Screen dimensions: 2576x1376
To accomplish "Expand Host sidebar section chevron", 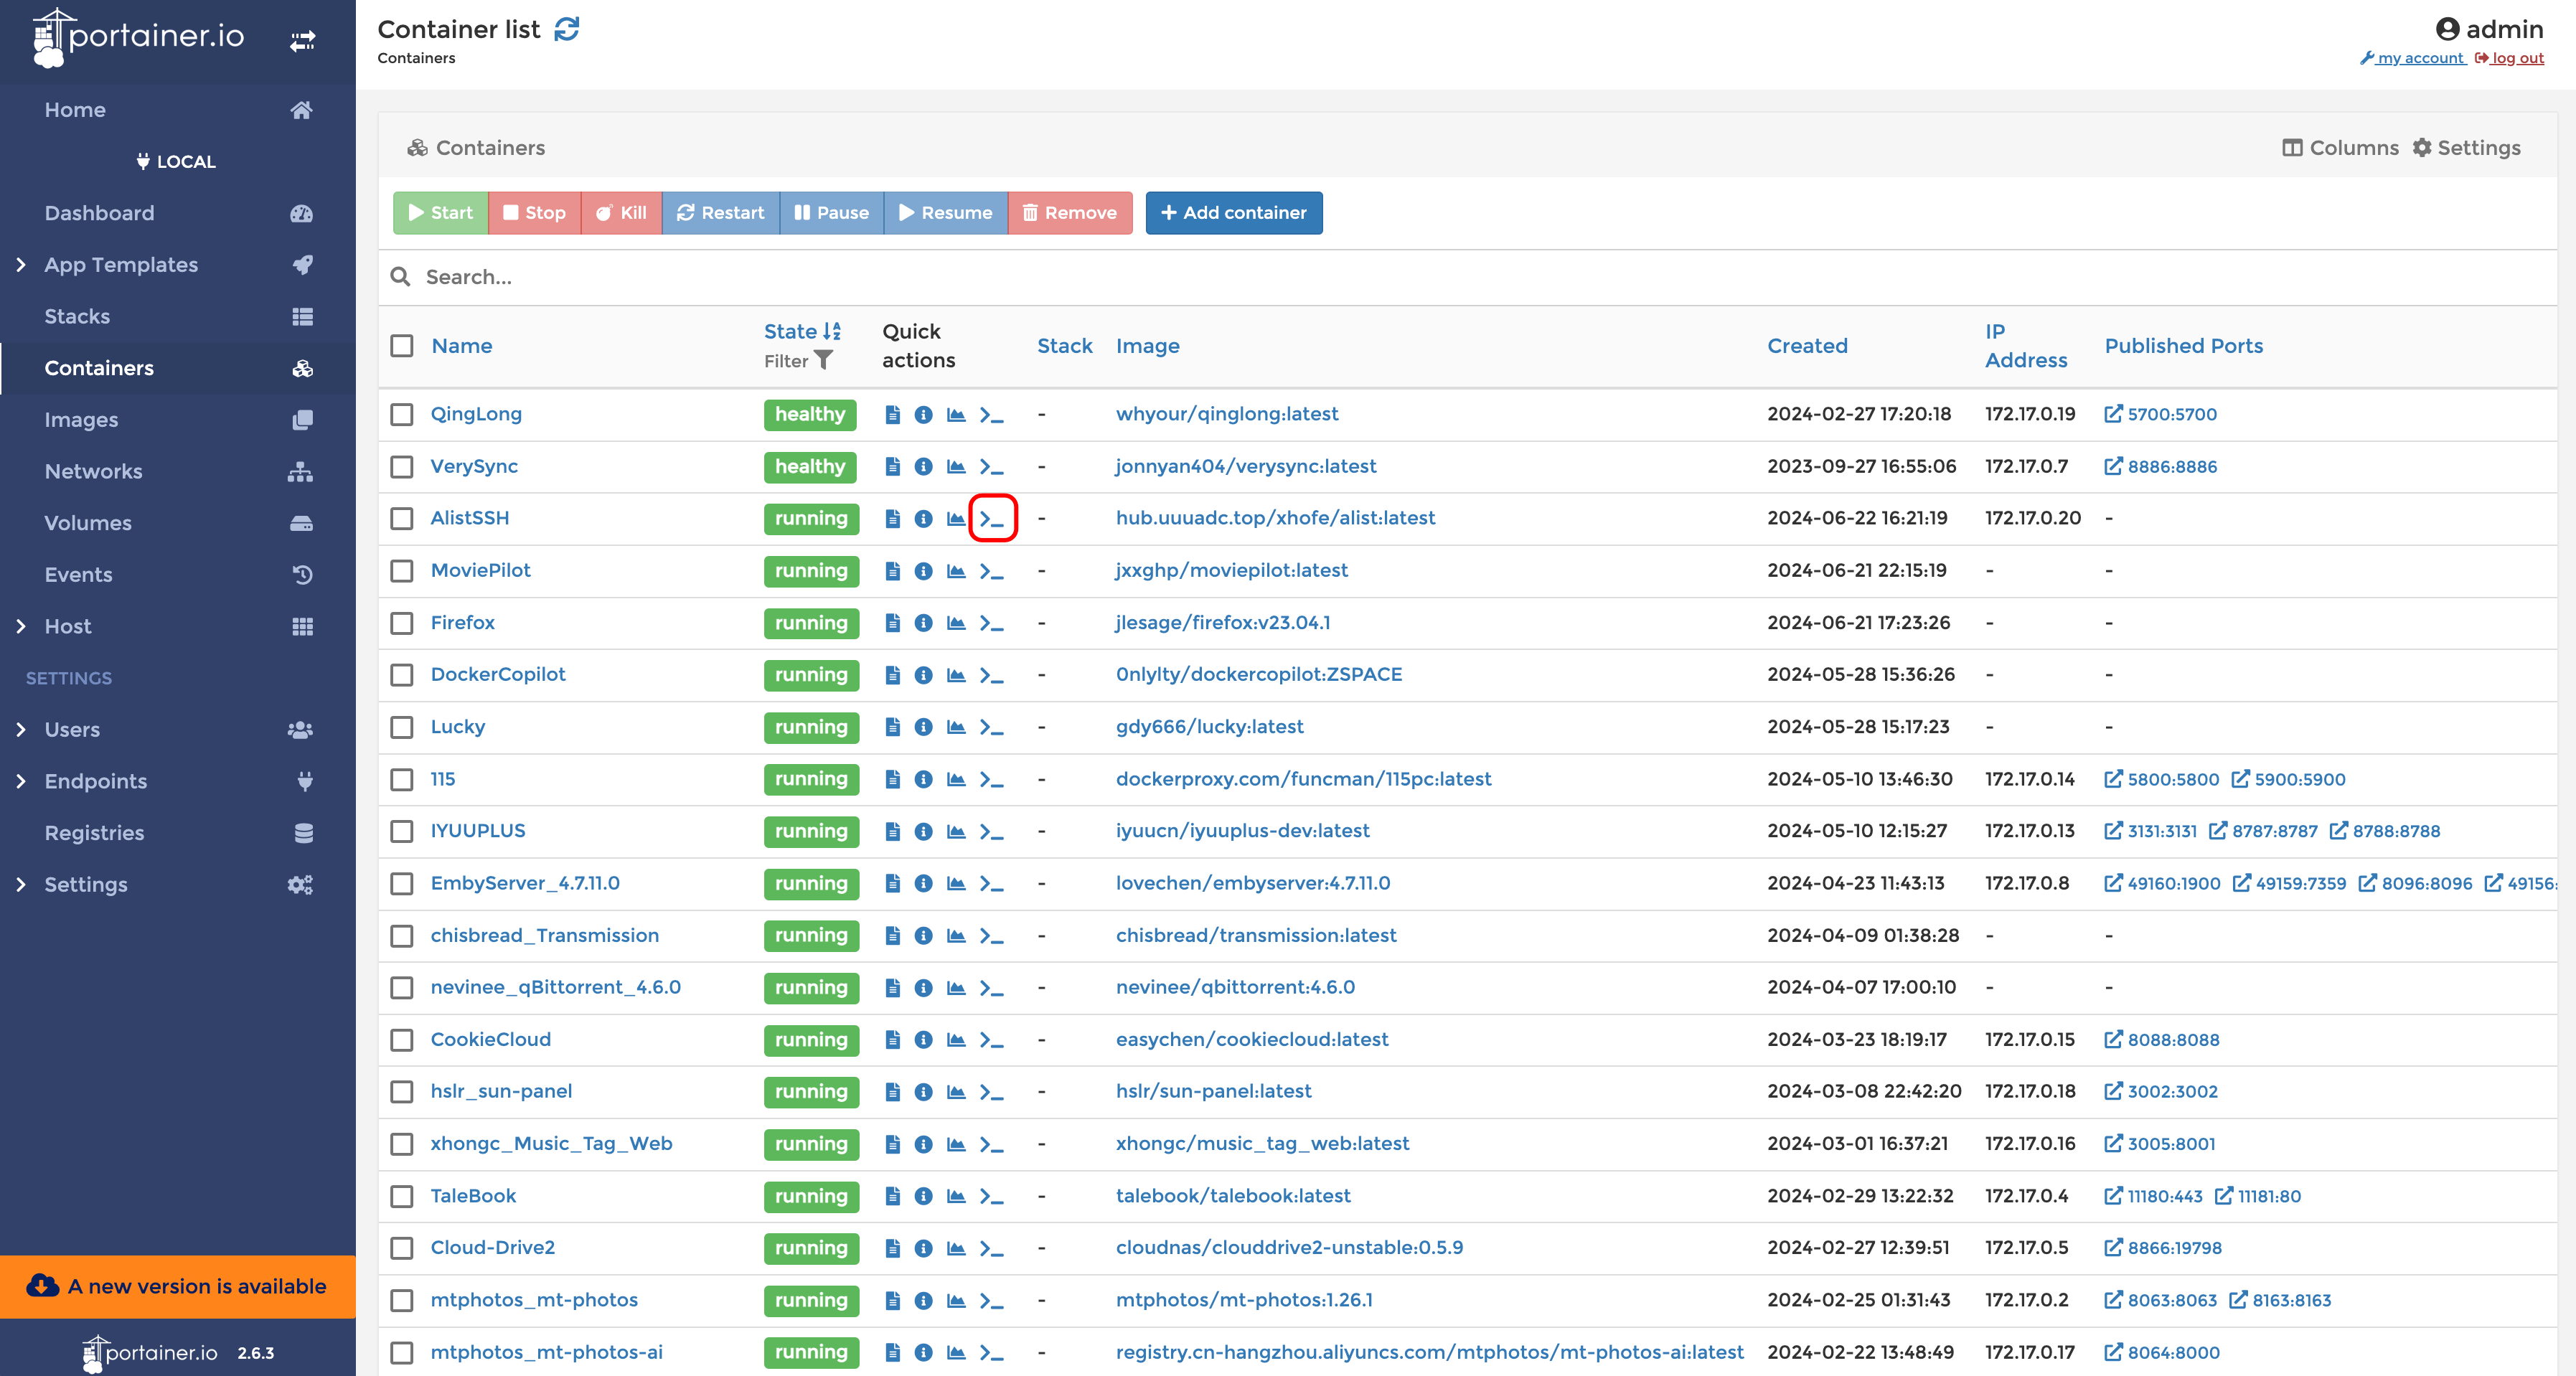I will [21, 627].
